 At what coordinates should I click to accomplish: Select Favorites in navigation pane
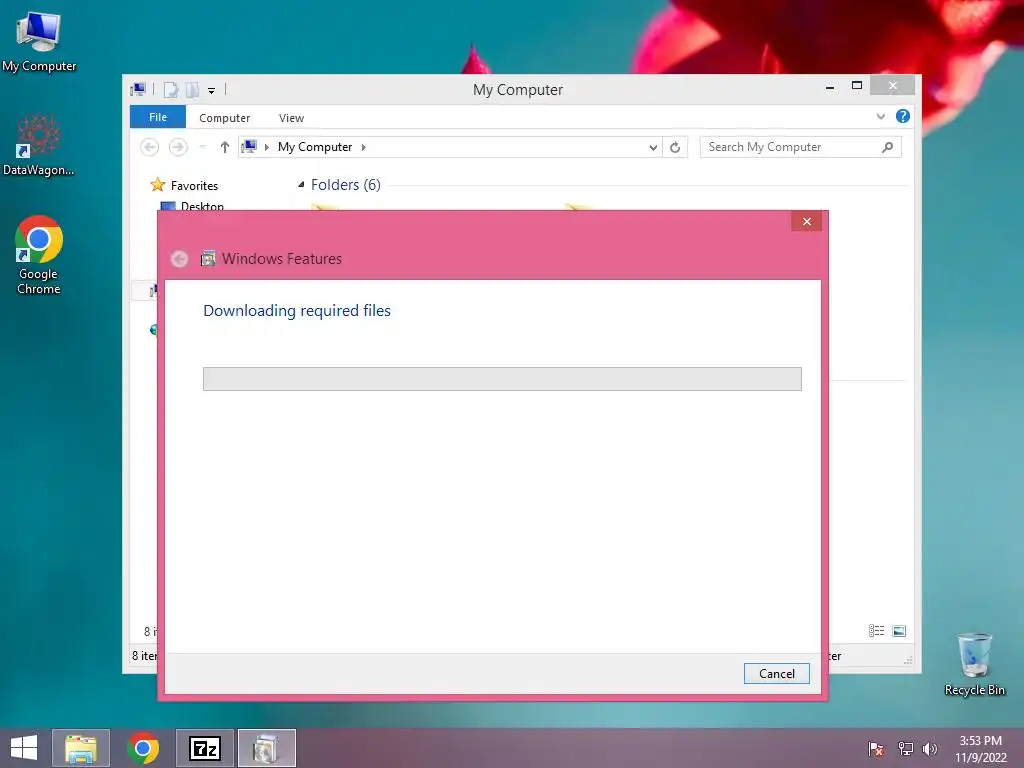(194, 185)
